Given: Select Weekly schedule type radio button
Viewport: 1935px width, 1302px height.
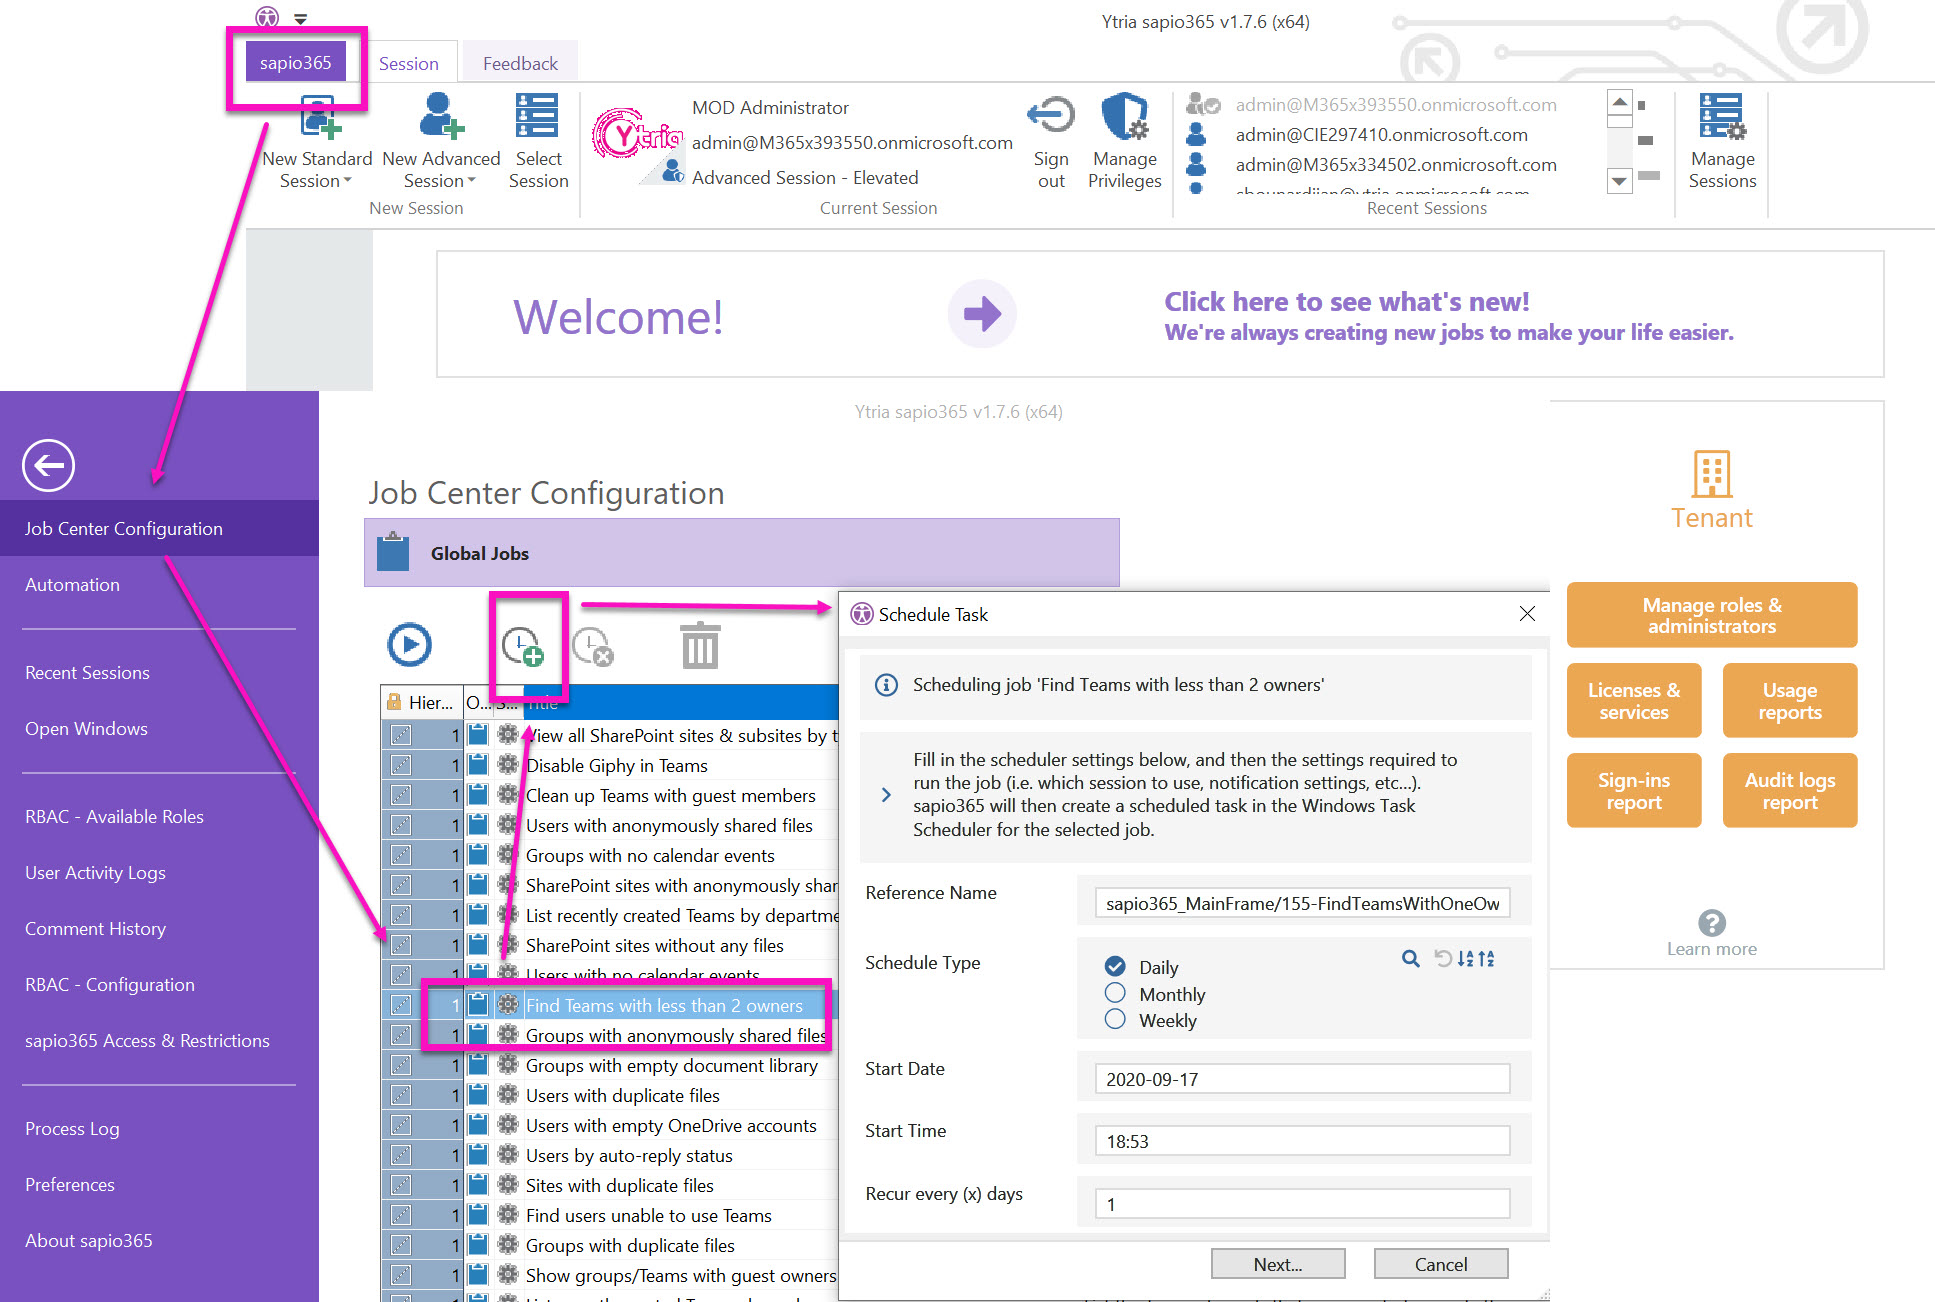Looking at the screenshot, I should pos(1114,1022).
